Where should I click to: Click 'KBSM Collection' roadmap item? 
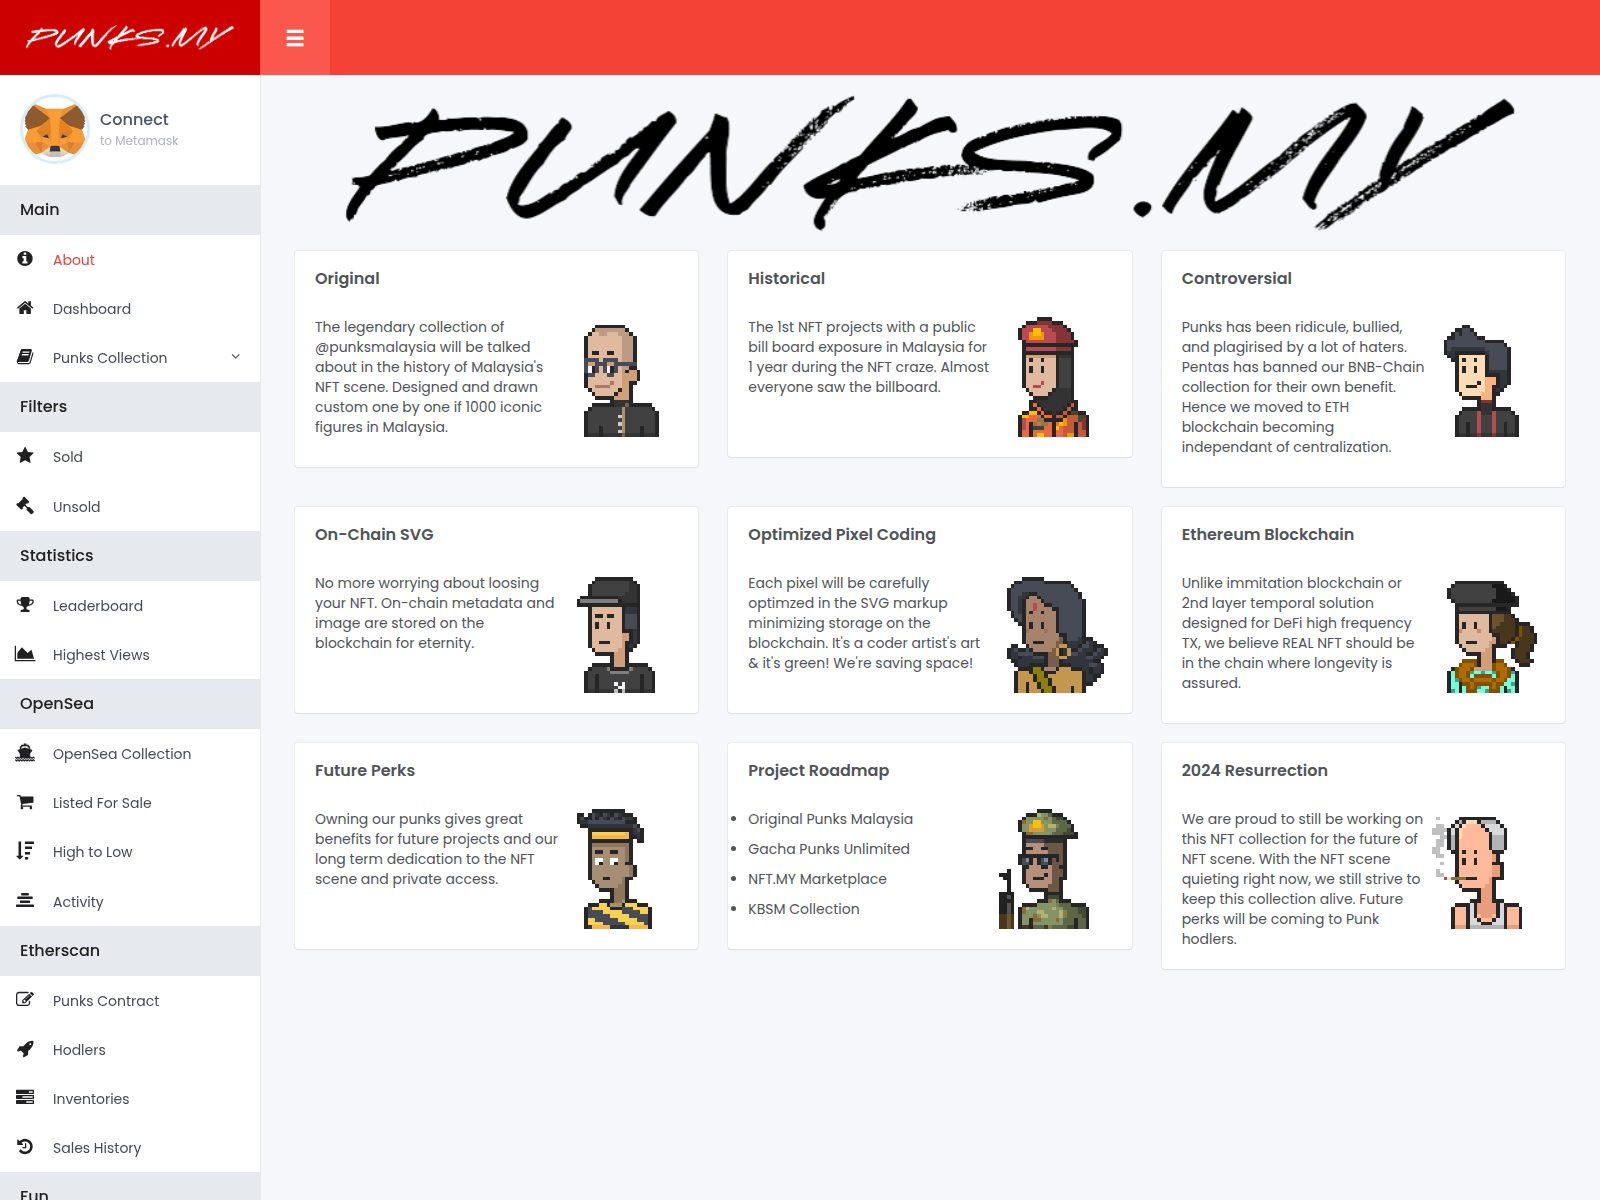pos(804,909)
